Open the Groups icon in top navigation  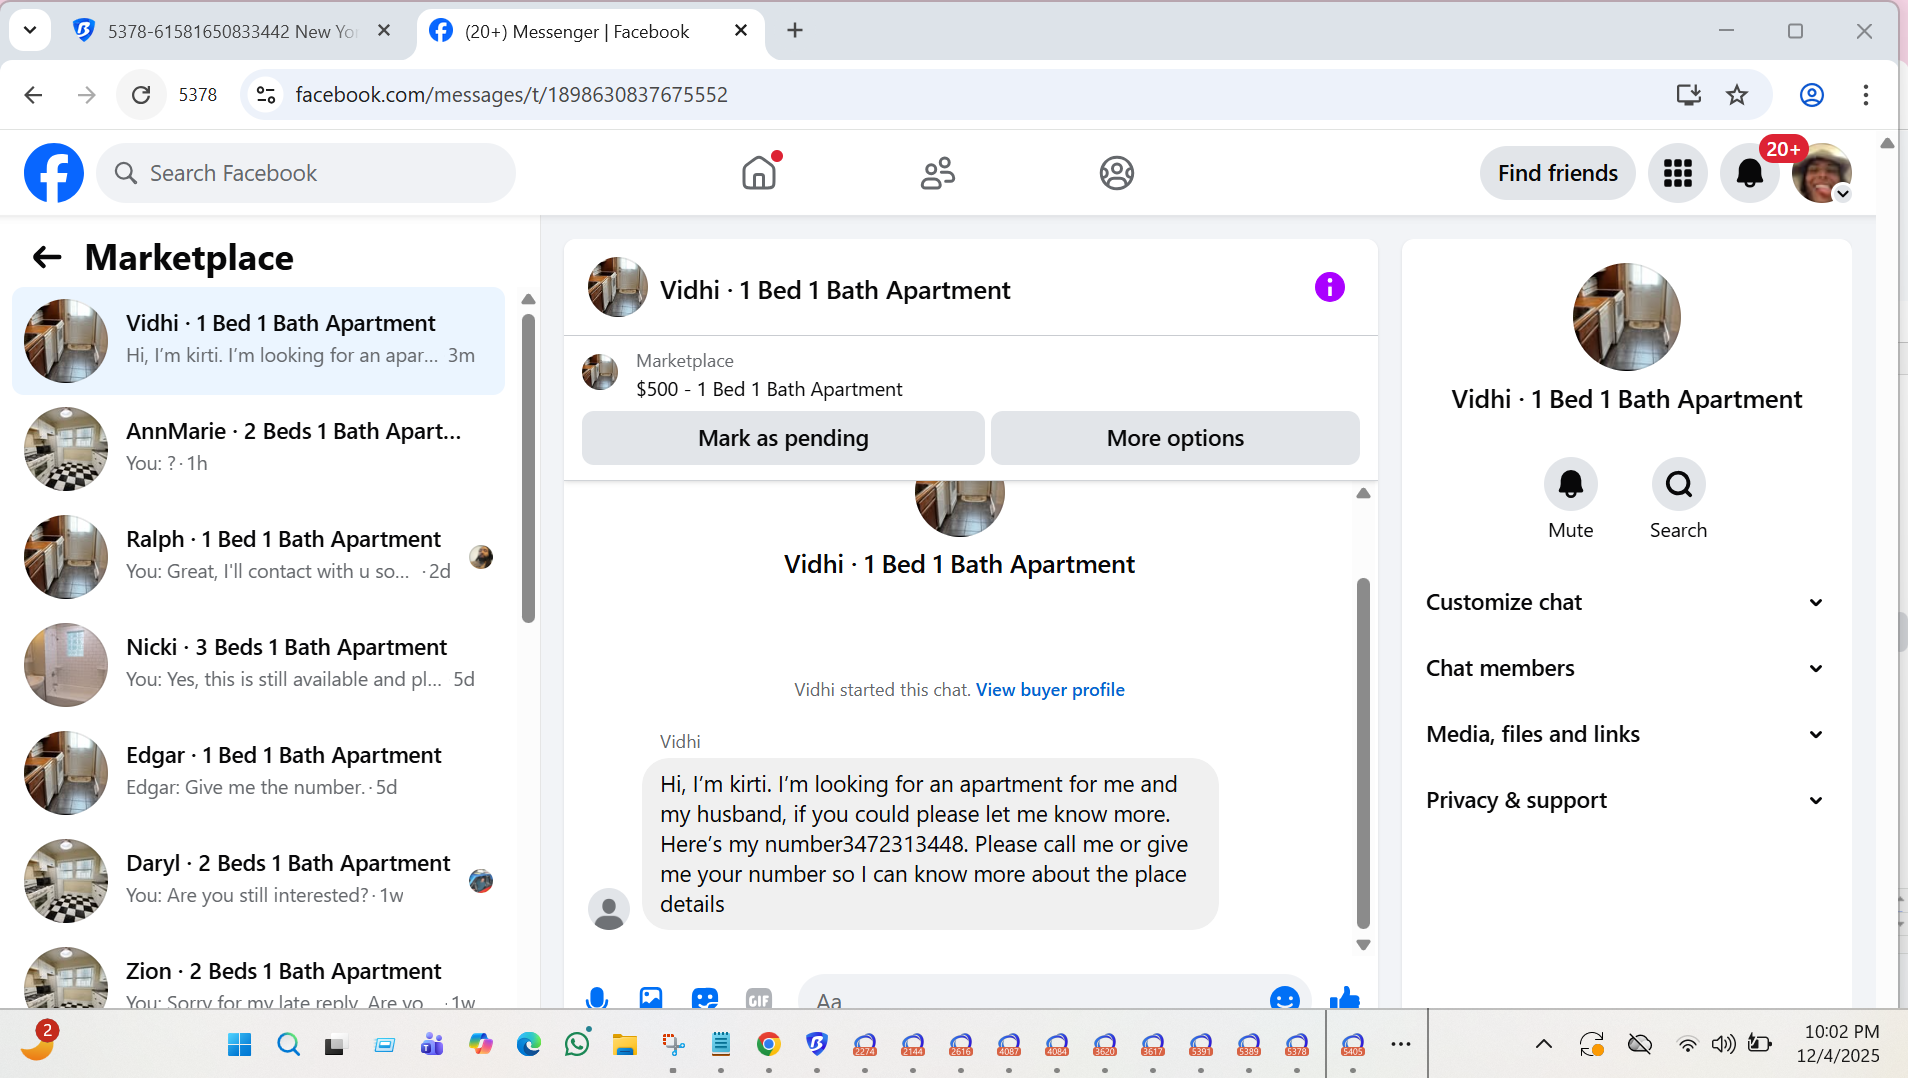tap(1116, 173)
